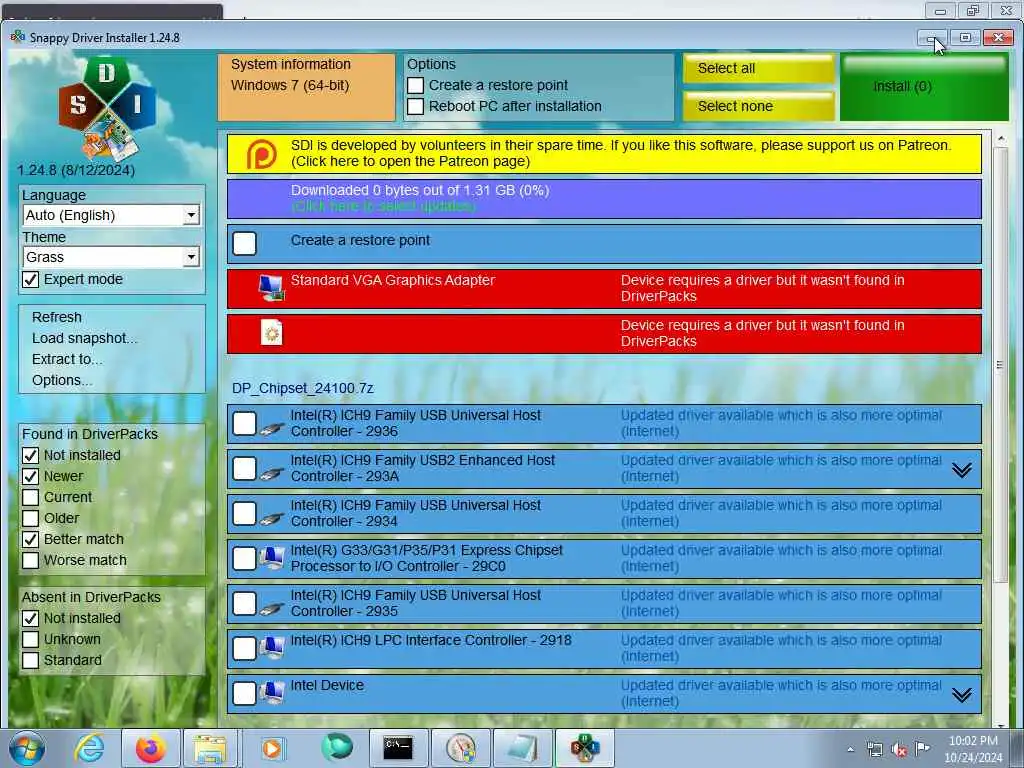Screen dimensions: 1024x768
Task: Expand the Intel Device row chevron
Action: pyautogui.click(x=961, y=695)
